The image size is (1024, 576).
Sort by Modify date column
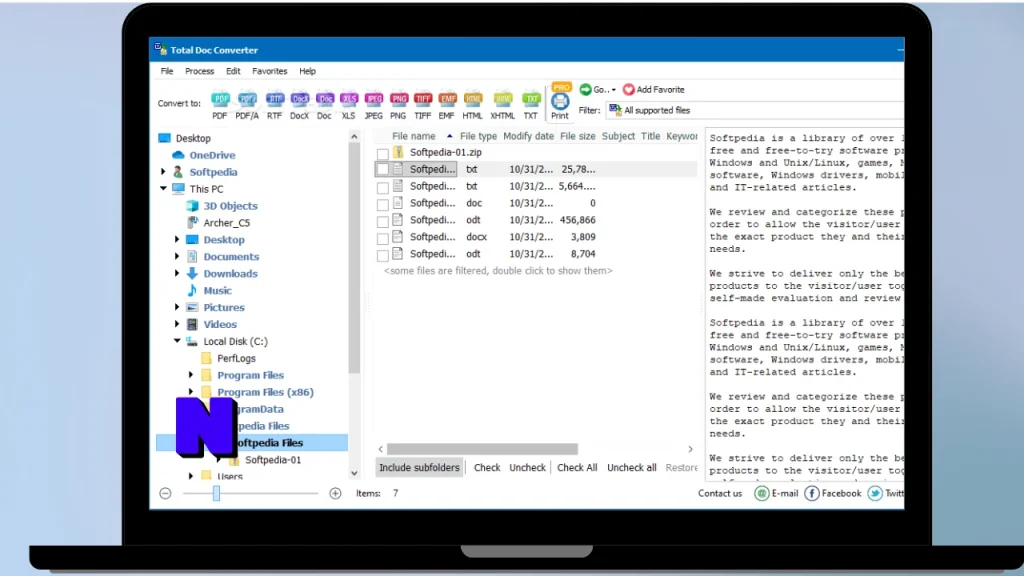[528, 136]
